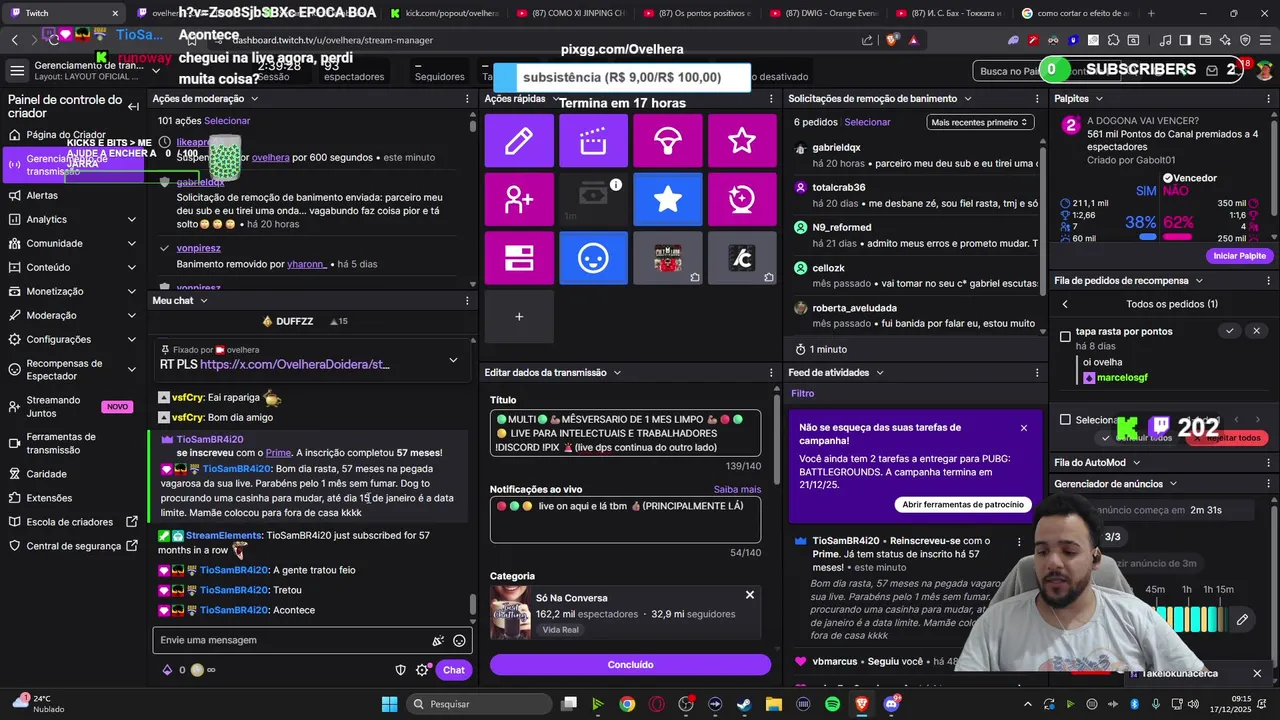This screenshot has width=1280, height=720.
Task: Open options menu of Palpites panel
Action: (x=1267, y=99)
